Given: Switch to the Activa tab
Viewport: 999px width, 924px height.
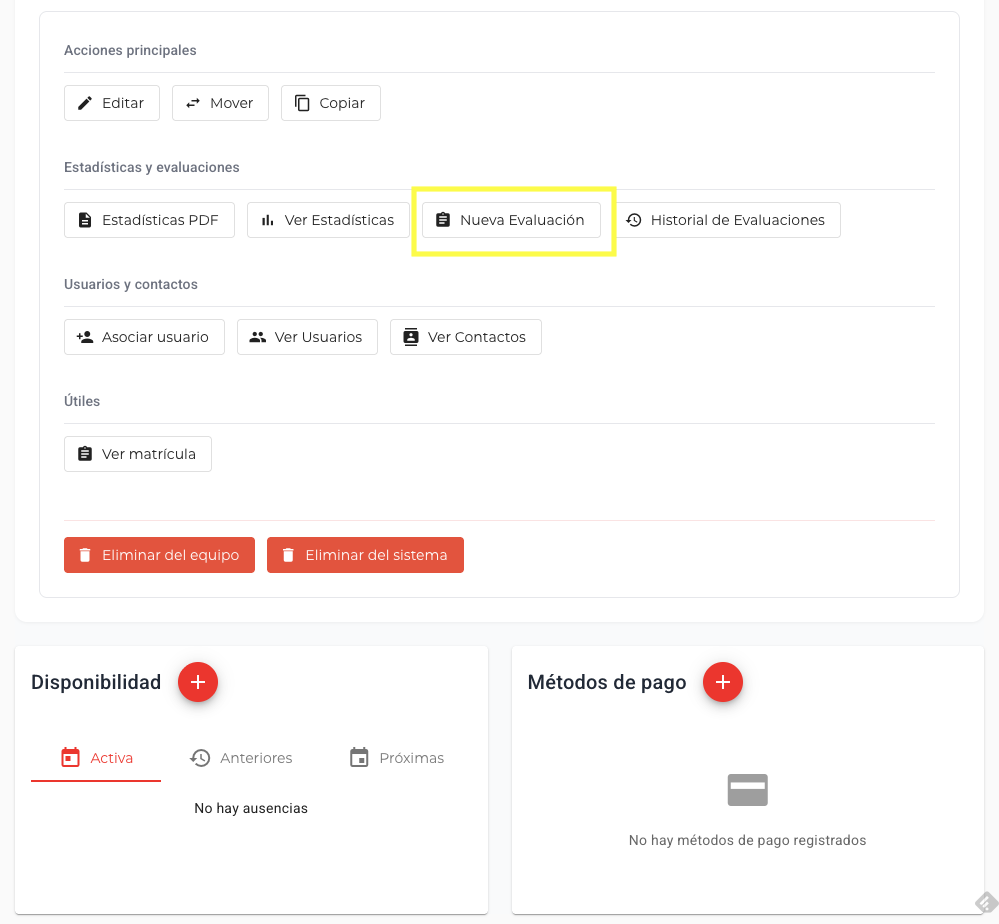Looking at the screenshot, I should tap(95, 757).
